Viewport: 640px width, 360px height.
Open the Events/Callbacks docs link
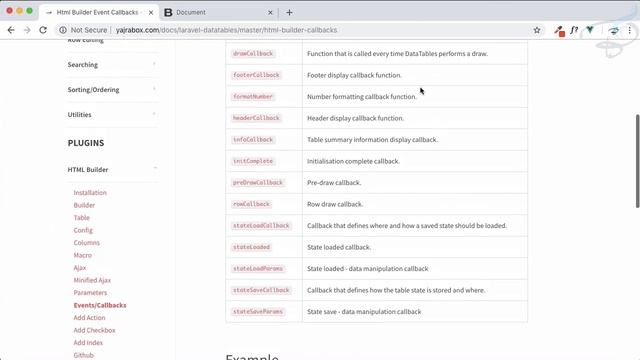[x=100, y=305]
